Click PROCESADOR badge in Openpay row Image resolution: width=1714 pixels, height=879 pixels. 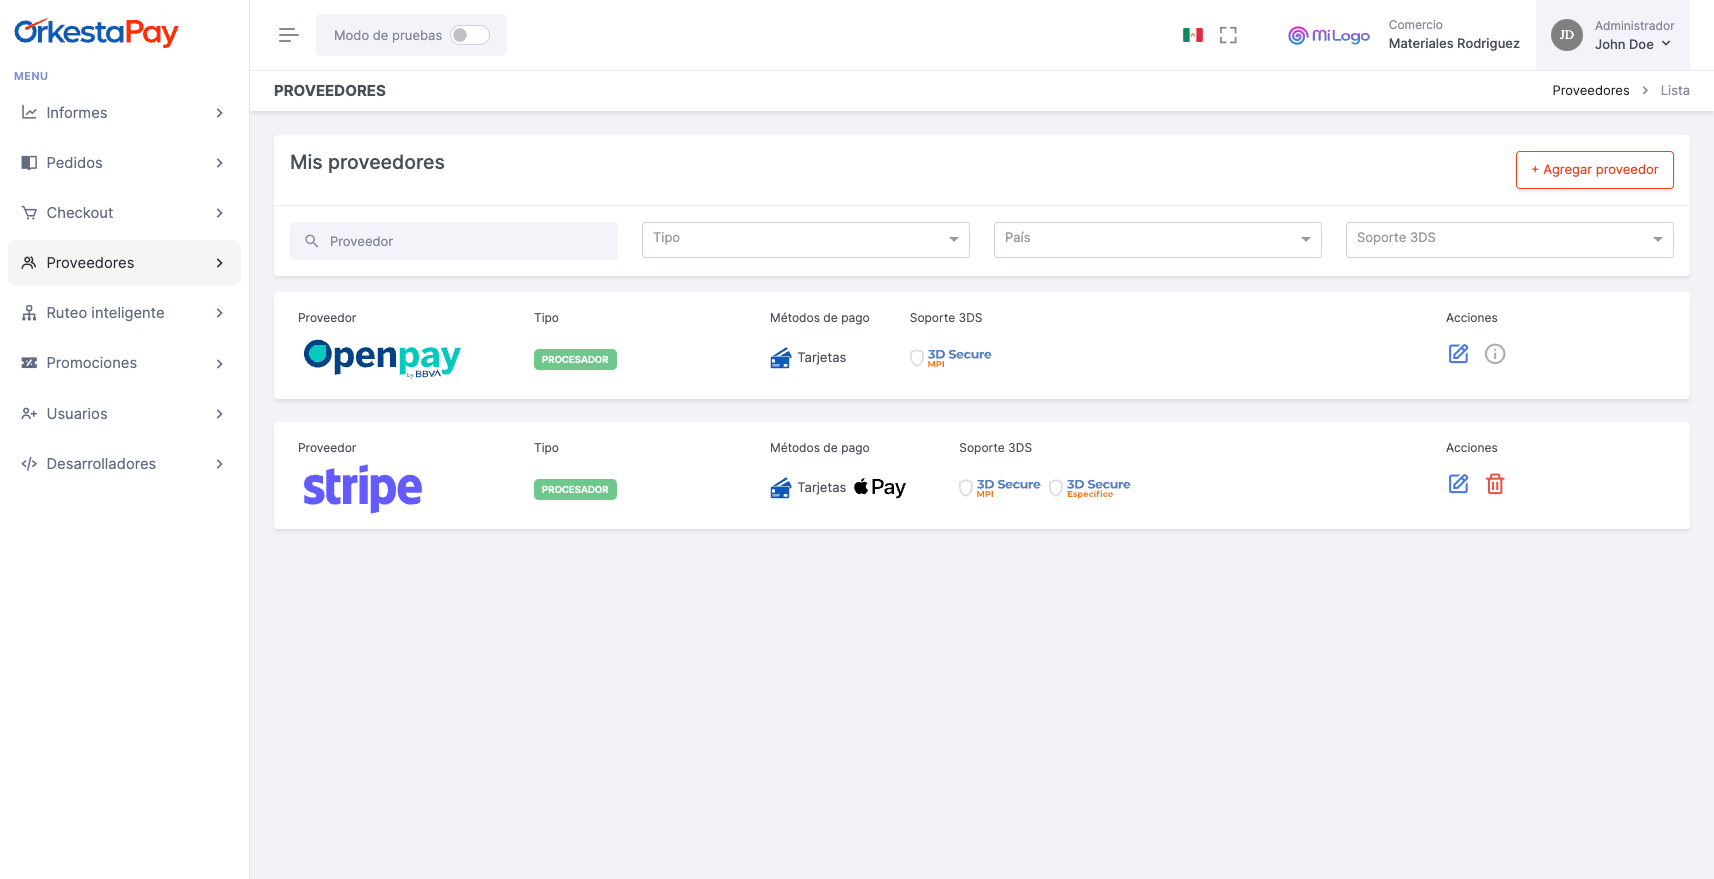pos(575,360)
